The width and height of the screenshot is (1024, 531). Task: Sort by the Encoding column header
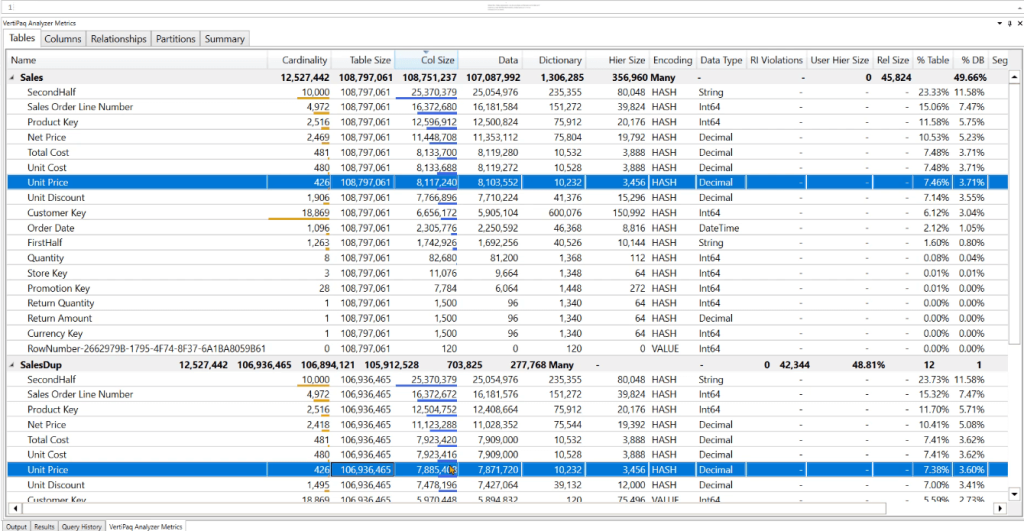pyautogui.click(x=673, y=60)
